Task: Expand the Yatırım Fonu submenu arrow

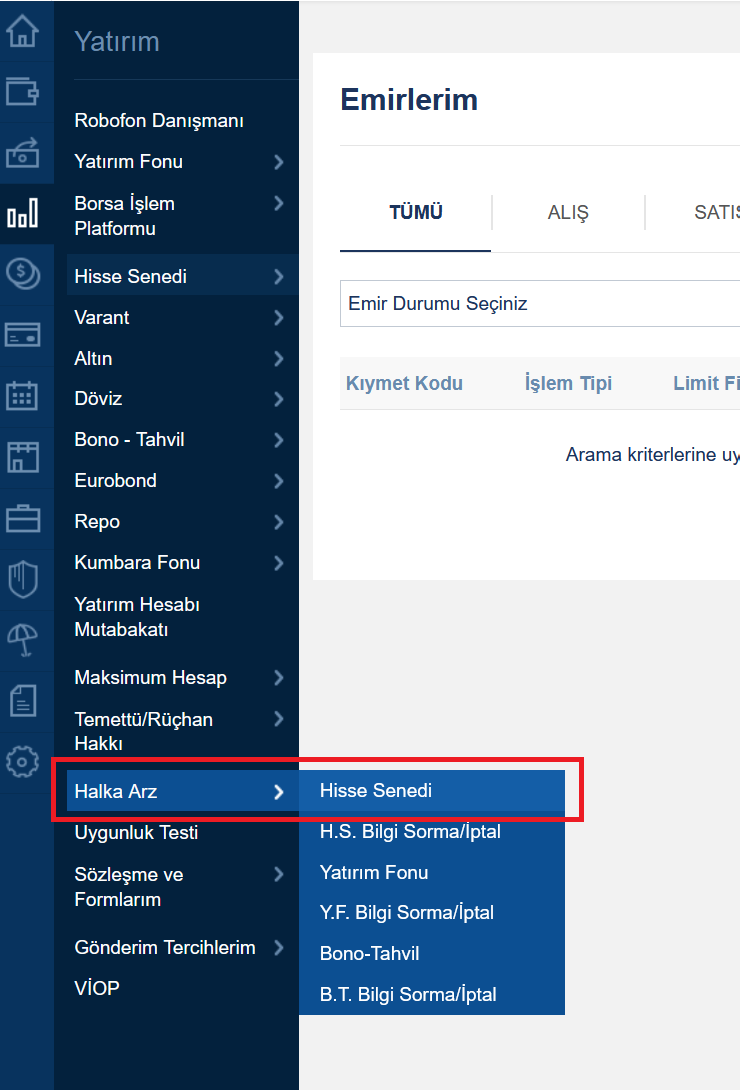Action: 278,162
